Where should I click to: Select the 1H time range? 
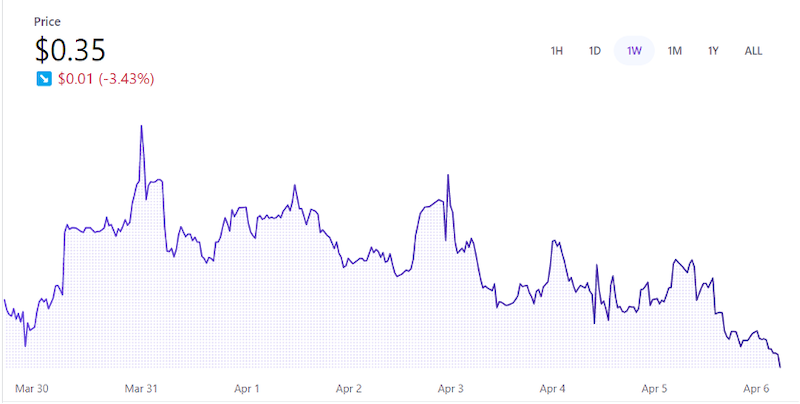tap(557, 50)
